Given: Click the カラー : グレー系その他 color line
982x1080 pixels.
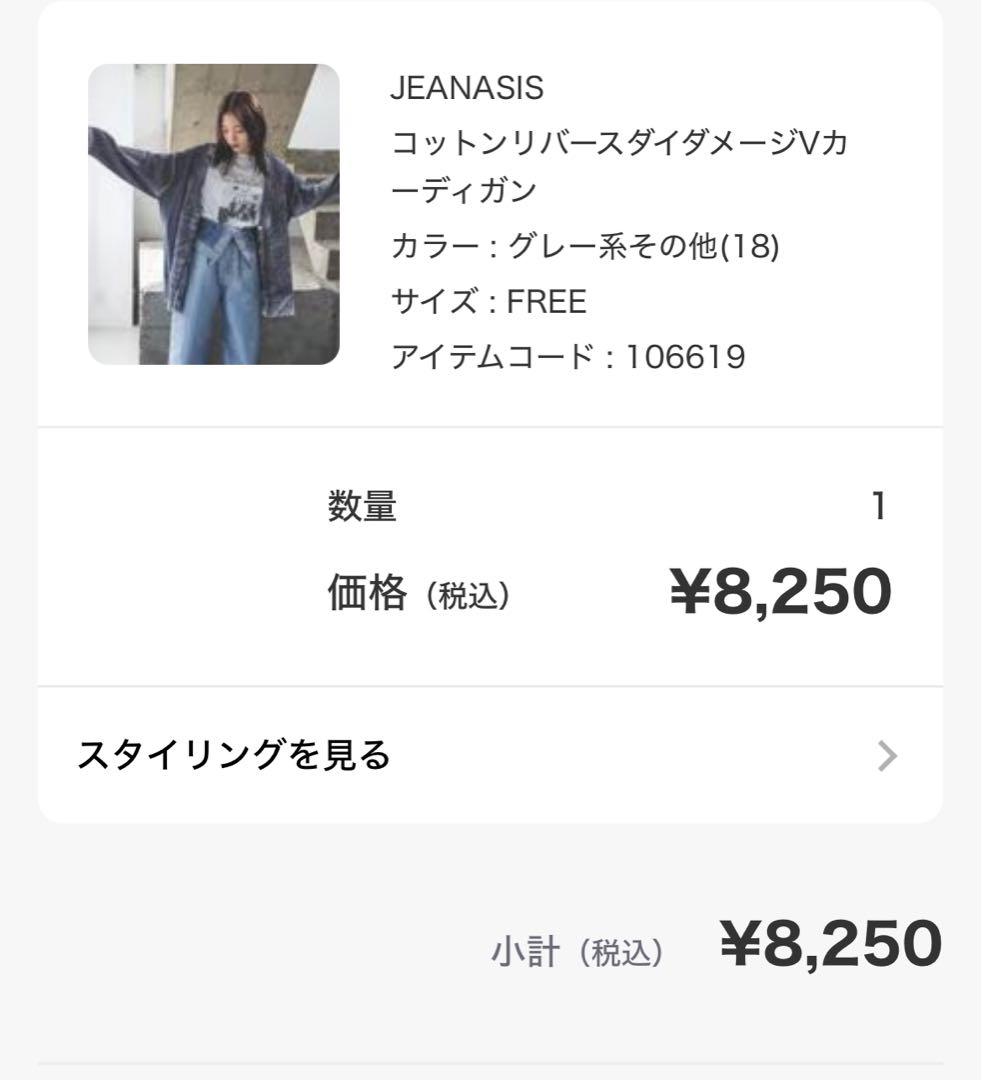Looking at the screenshot, I should [x=584, y=245].
